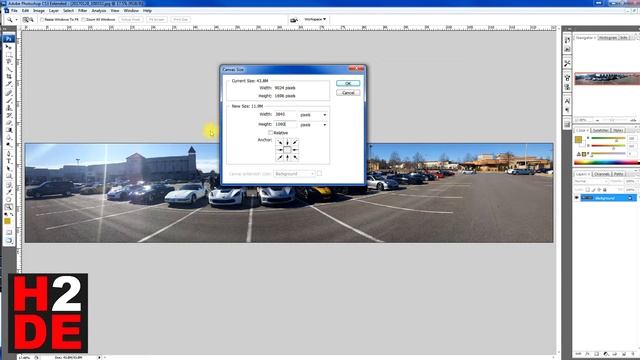
Task: Open the File menu
Action: tap(14, 11)
